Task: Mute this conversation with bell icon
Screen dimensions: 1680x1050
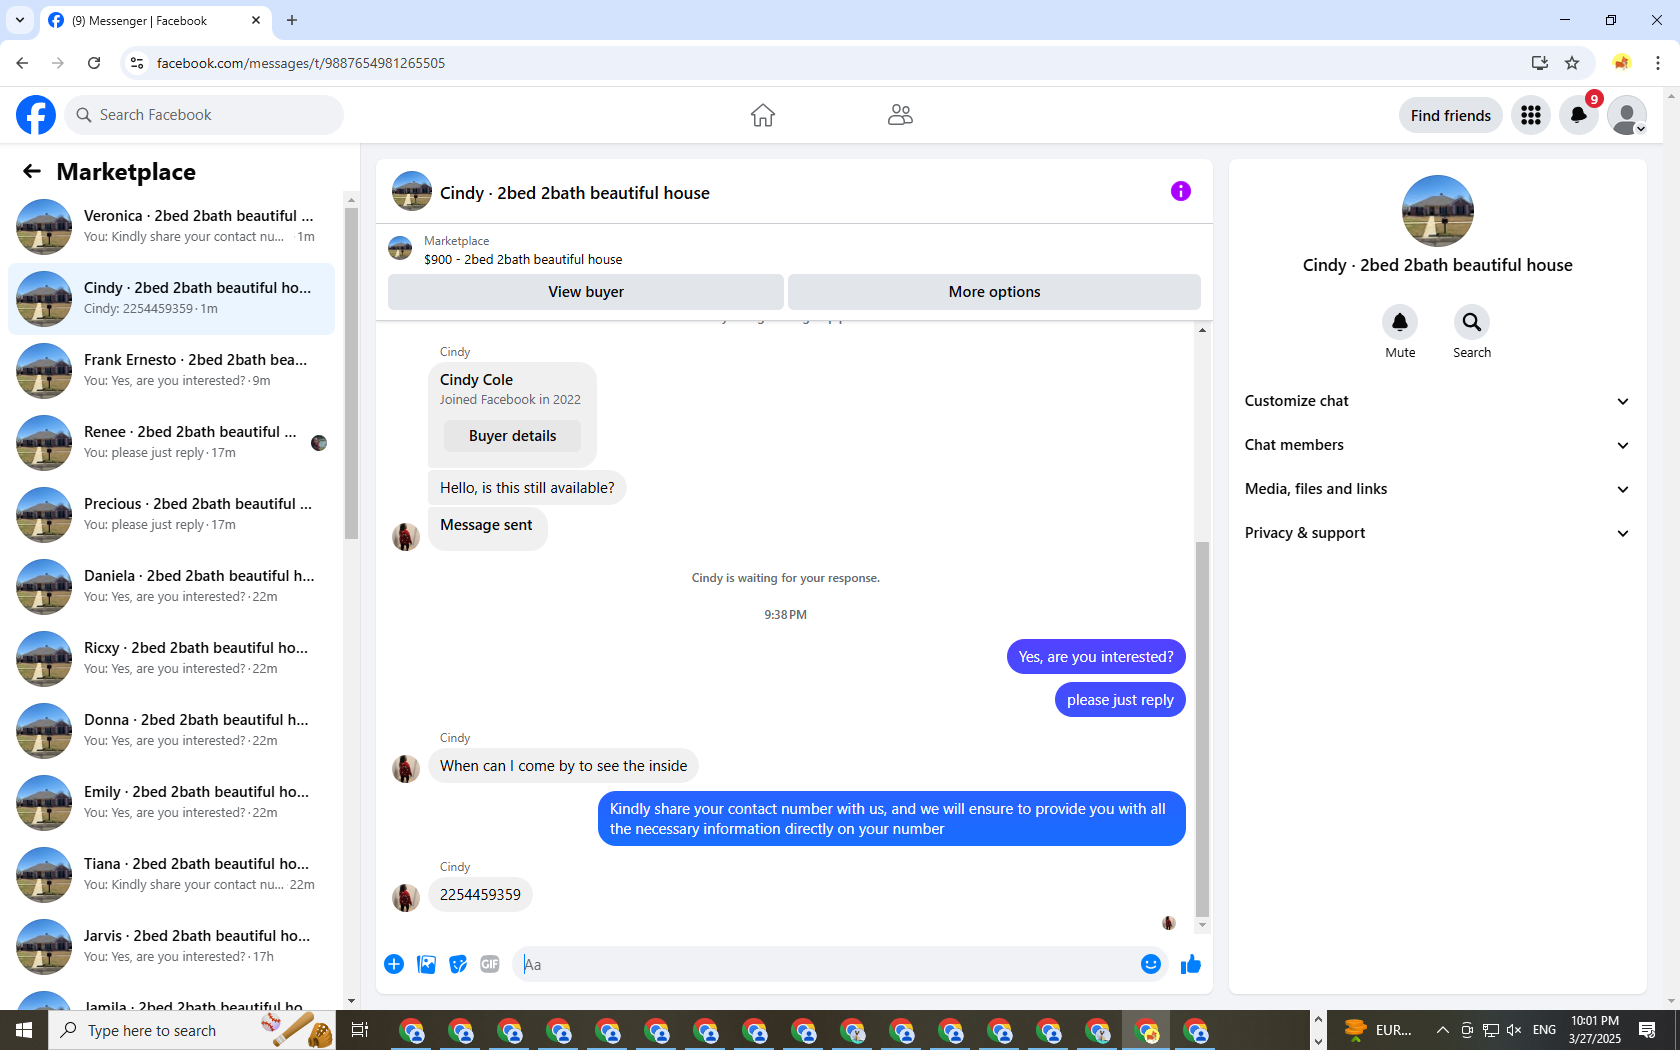Action: tap(1400, 322)
